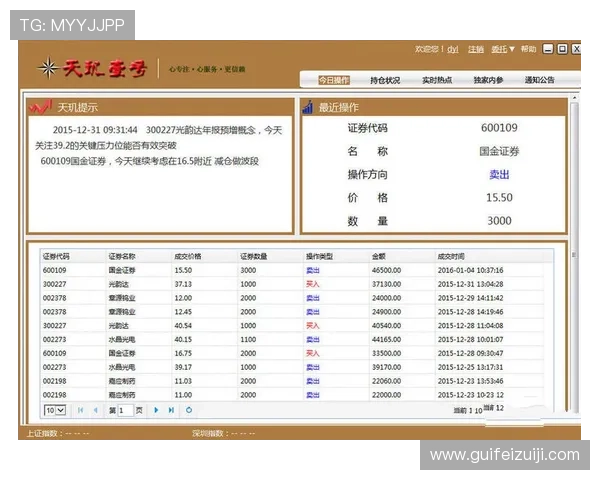The width and height of the screenshot is (600, 480).
Task: Select row dated 2016-01-04 10:37:16
Action: point(292,270)
